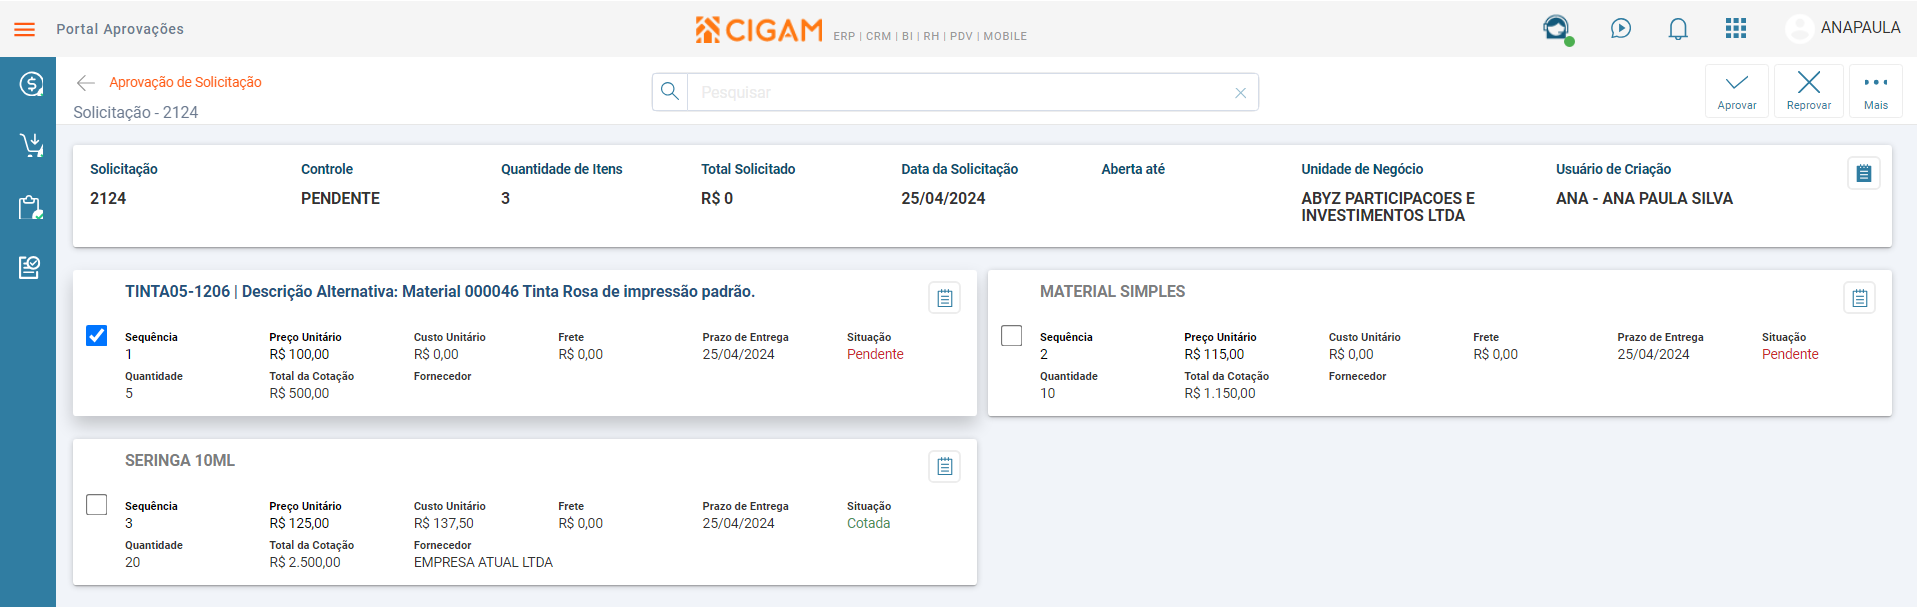Open details icon on SERINGA 10ML card
1917x607 pixels.
(945, 466)
